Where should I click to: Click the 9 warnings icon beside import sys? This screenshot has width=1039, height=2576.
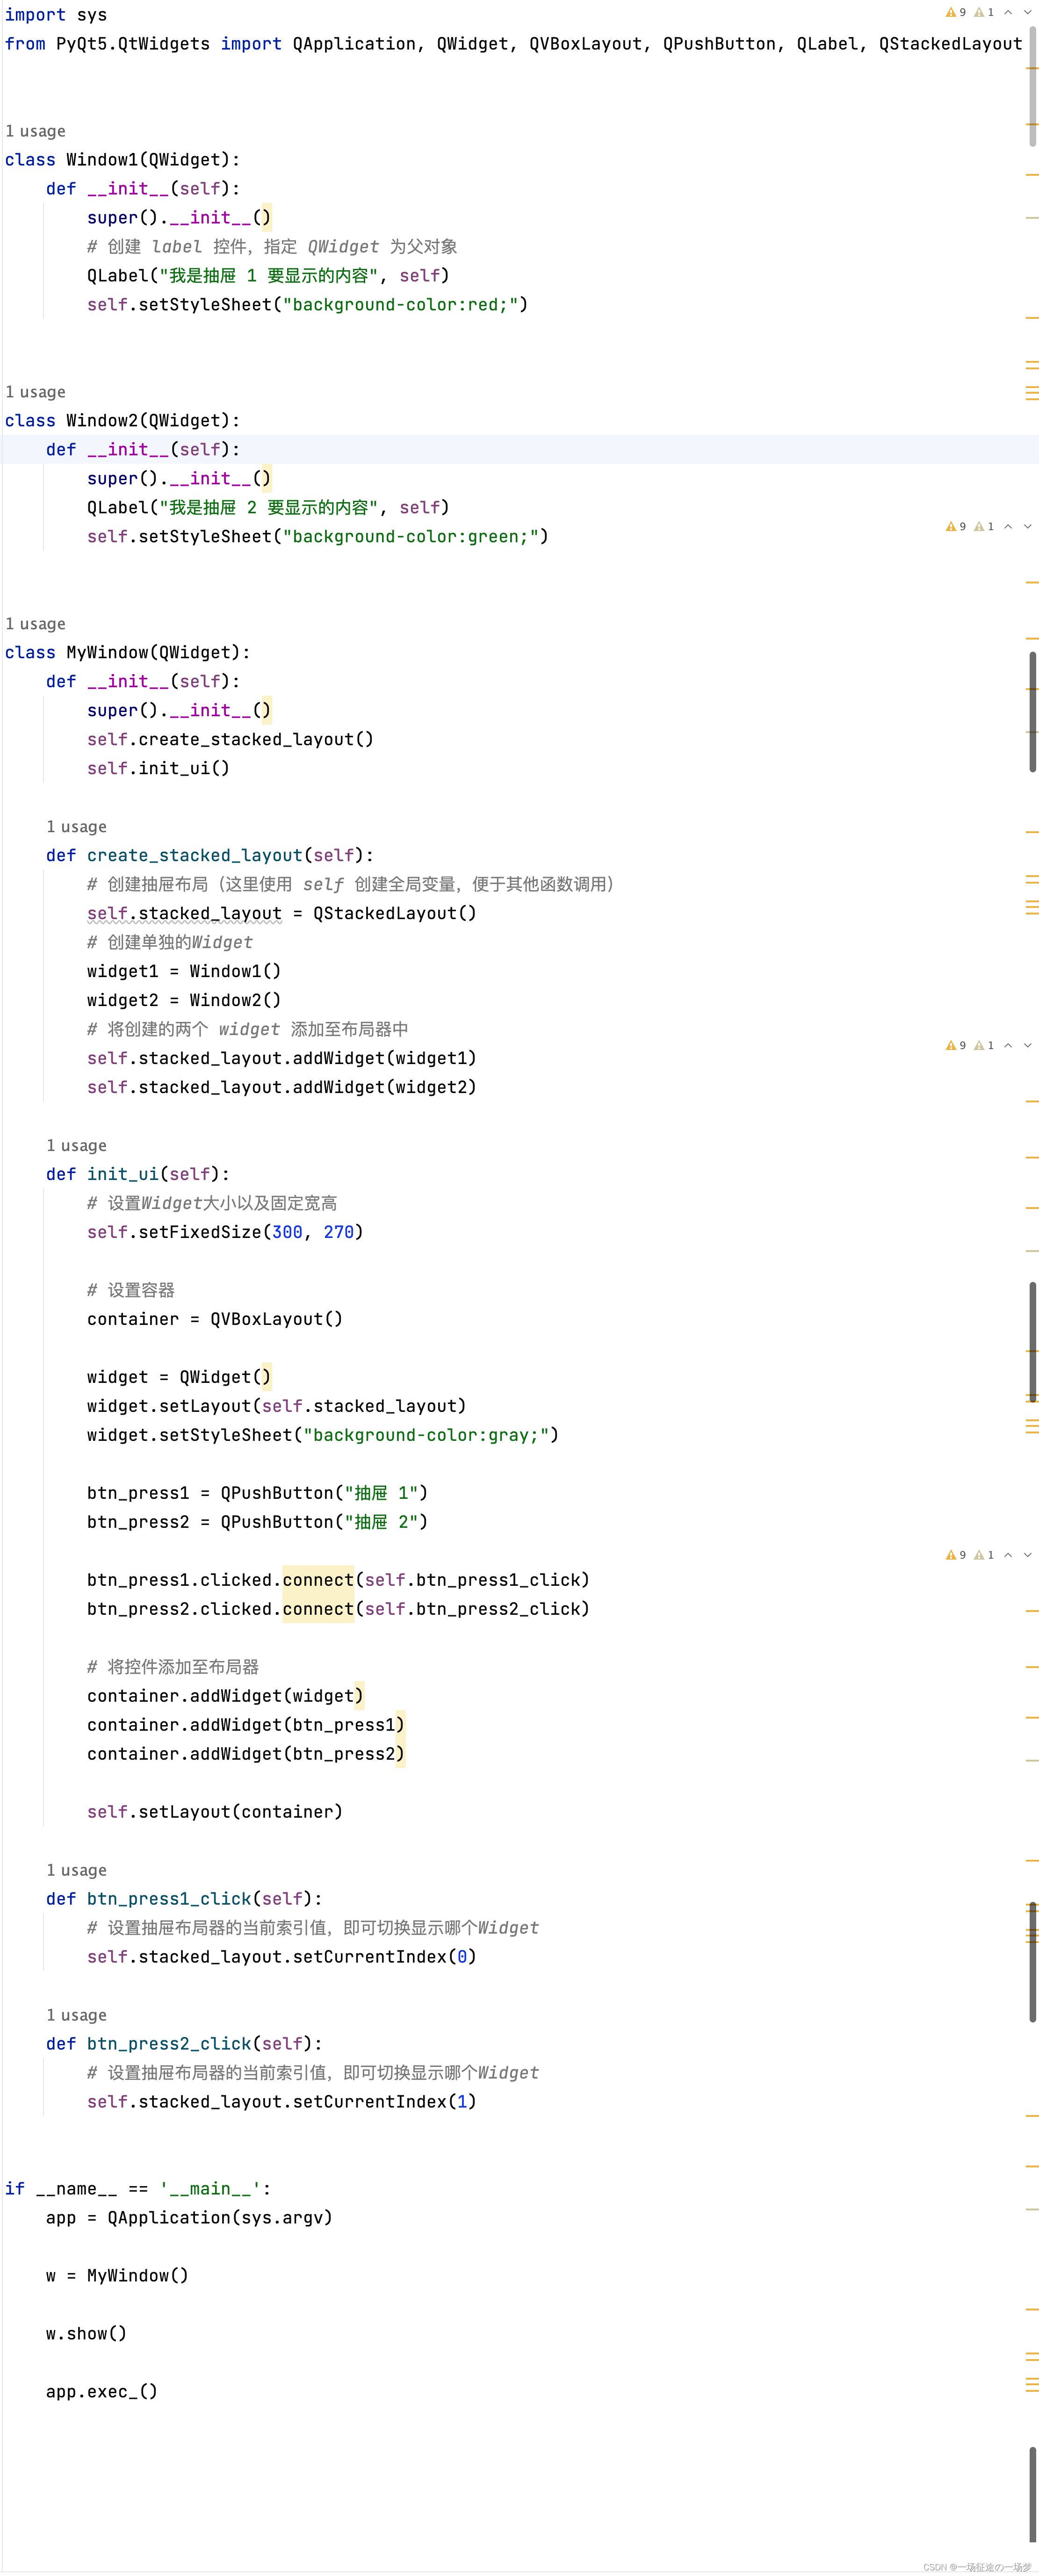955,13
